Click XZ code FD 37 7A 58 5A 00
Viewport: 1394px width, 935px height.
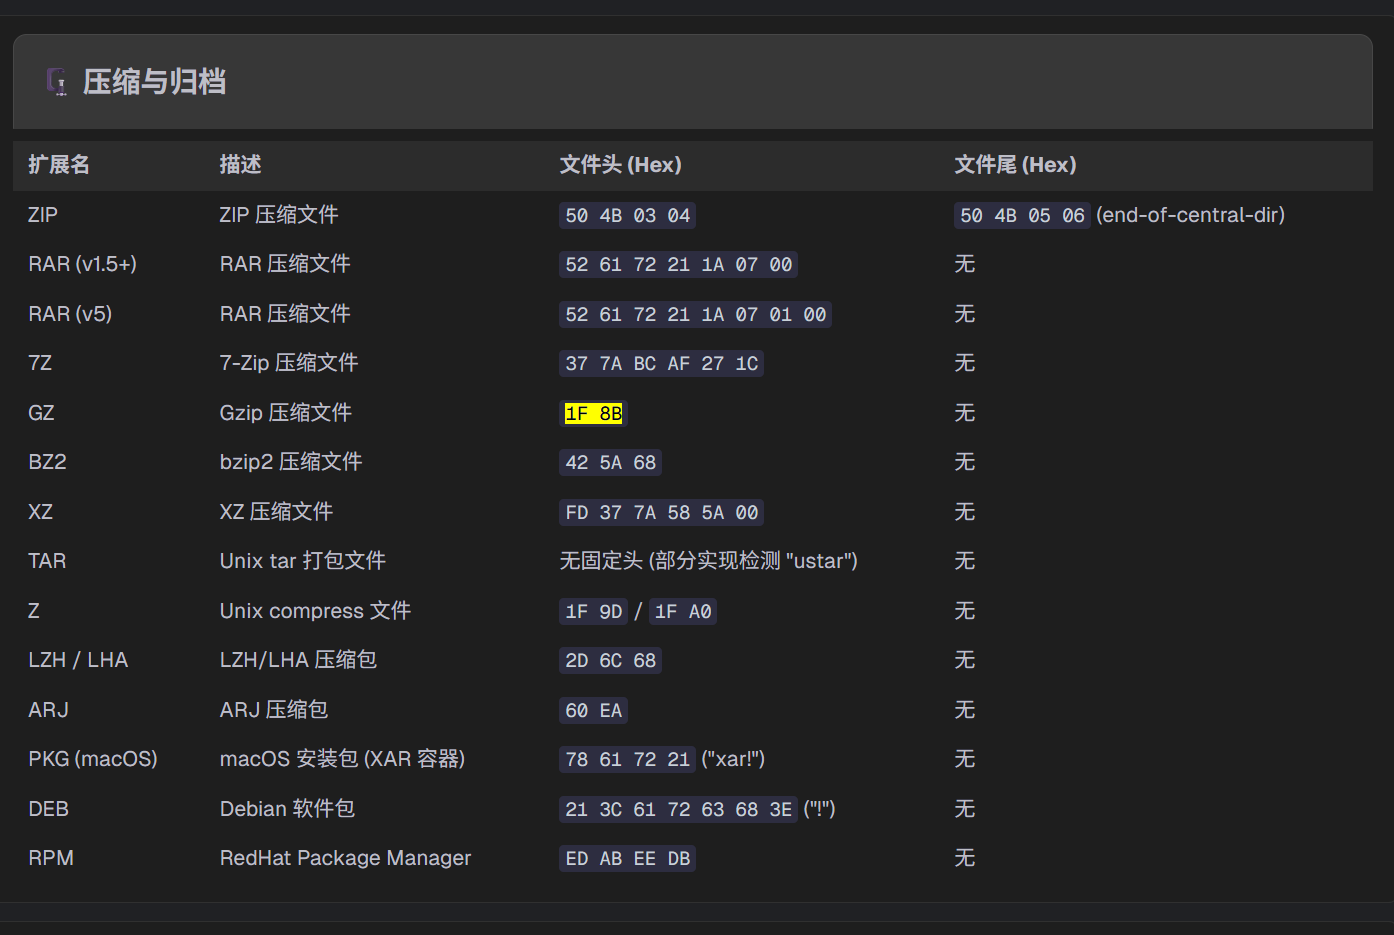tap(661, 513)
